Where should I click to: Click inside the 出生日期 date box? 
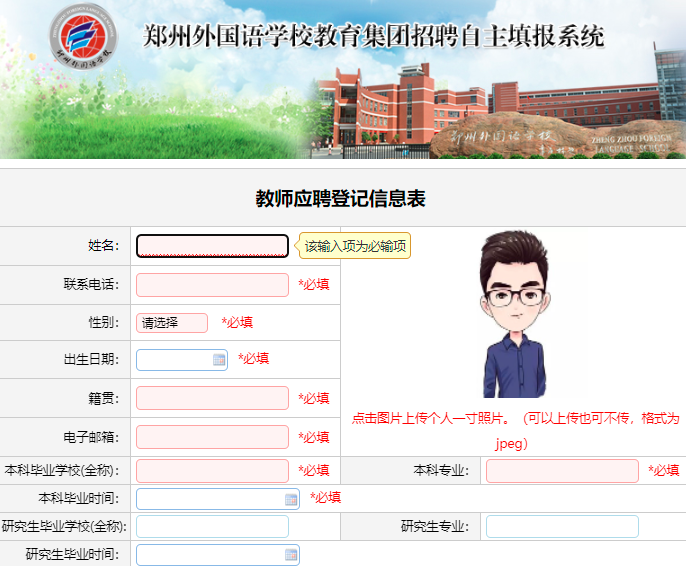[x=174, y=359]
